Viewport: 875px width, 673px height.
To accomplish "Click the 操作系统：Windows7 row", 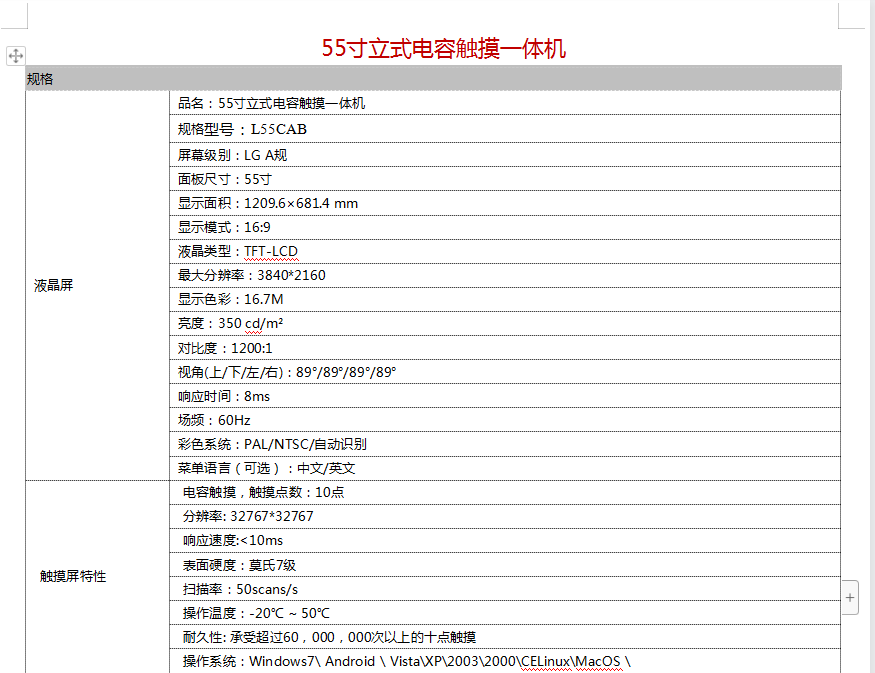I will (505, 661).
